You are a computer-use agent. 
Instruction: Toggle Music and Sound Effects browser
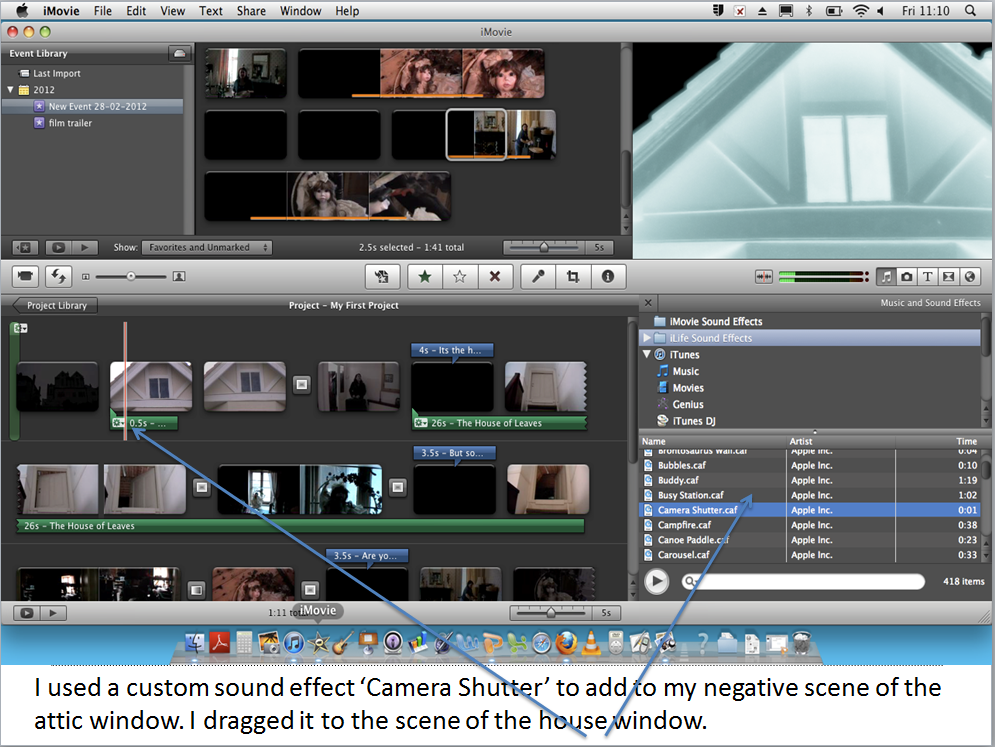coord(886,276)
